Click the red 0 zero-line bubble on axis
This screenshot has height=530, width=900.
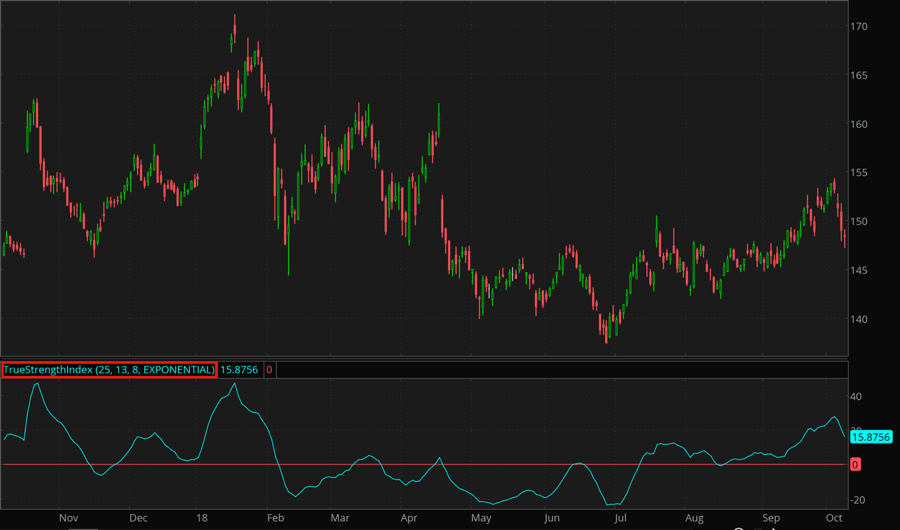coord(855,465)
